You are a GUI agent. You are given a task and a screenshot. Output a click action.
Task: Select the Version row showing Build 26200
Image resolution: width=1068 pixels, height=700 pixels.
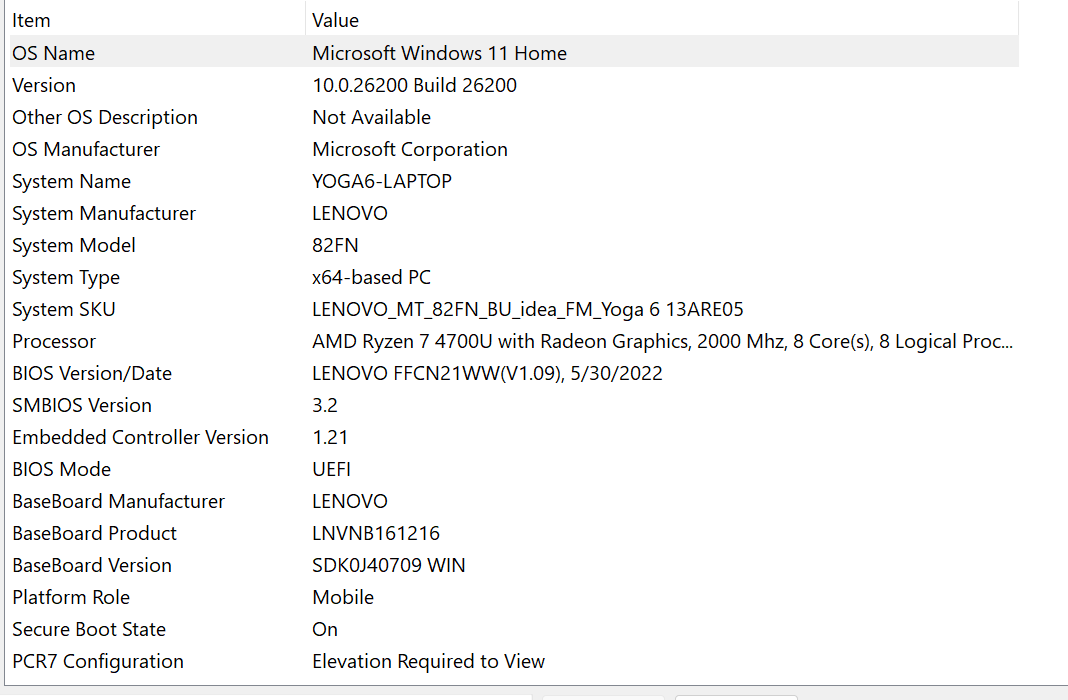tap(44, 85)
